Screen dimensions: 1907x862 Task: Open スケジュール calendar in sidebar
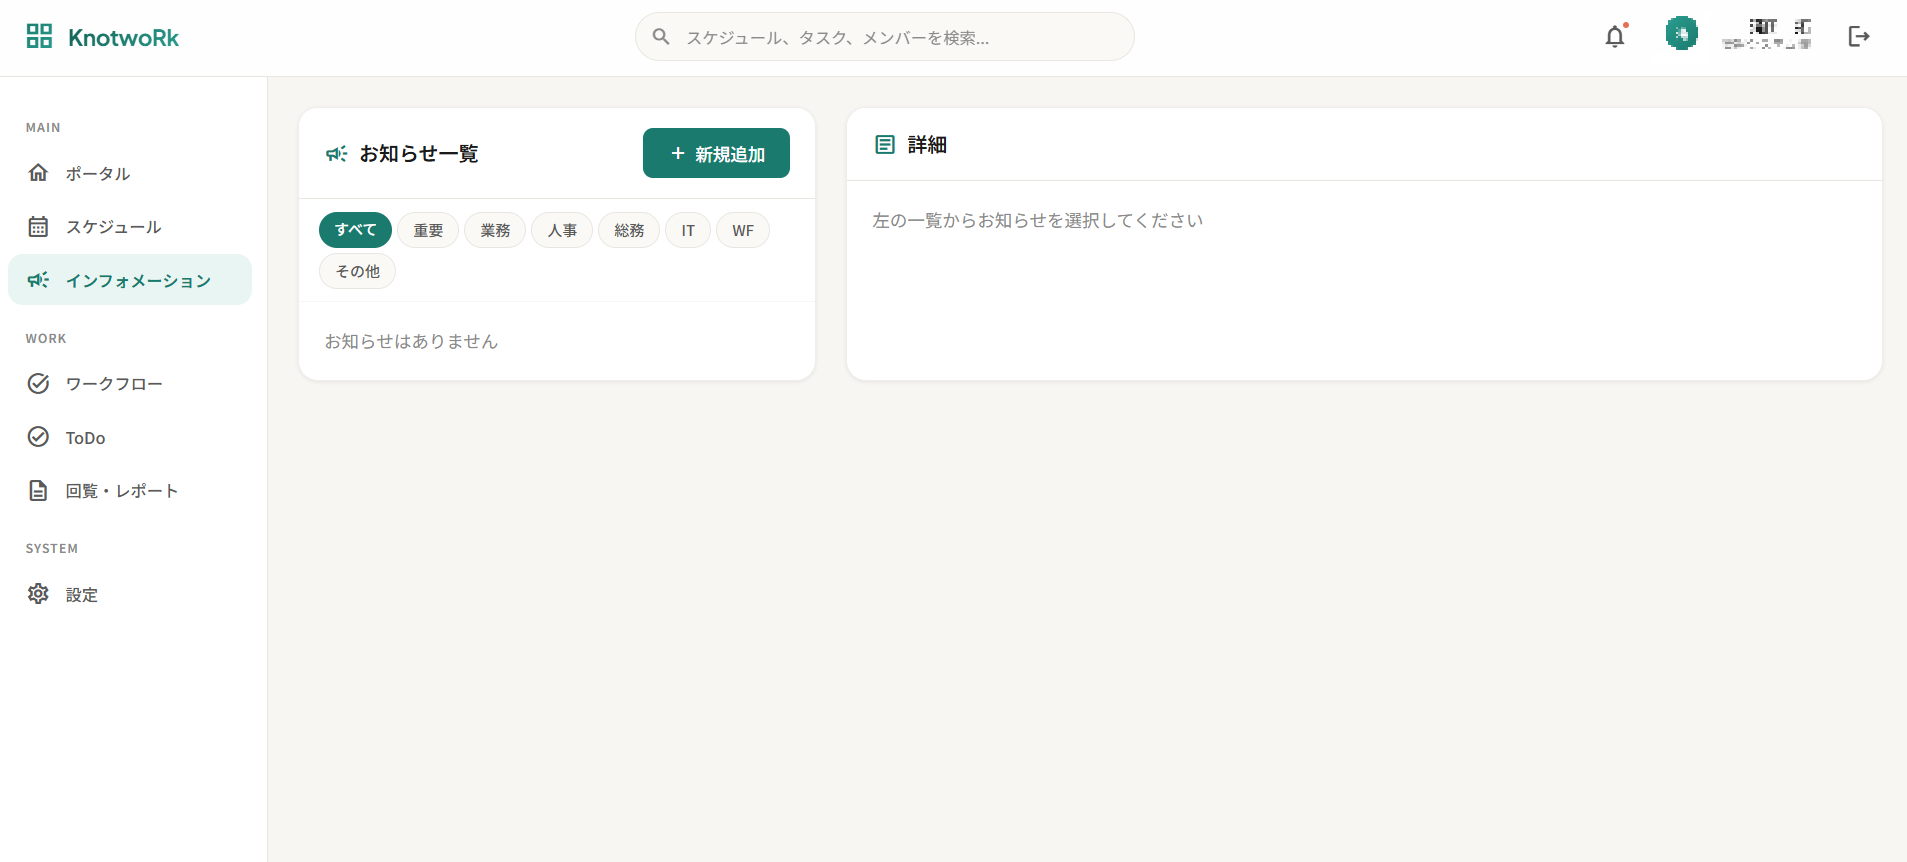click(113, 227)
